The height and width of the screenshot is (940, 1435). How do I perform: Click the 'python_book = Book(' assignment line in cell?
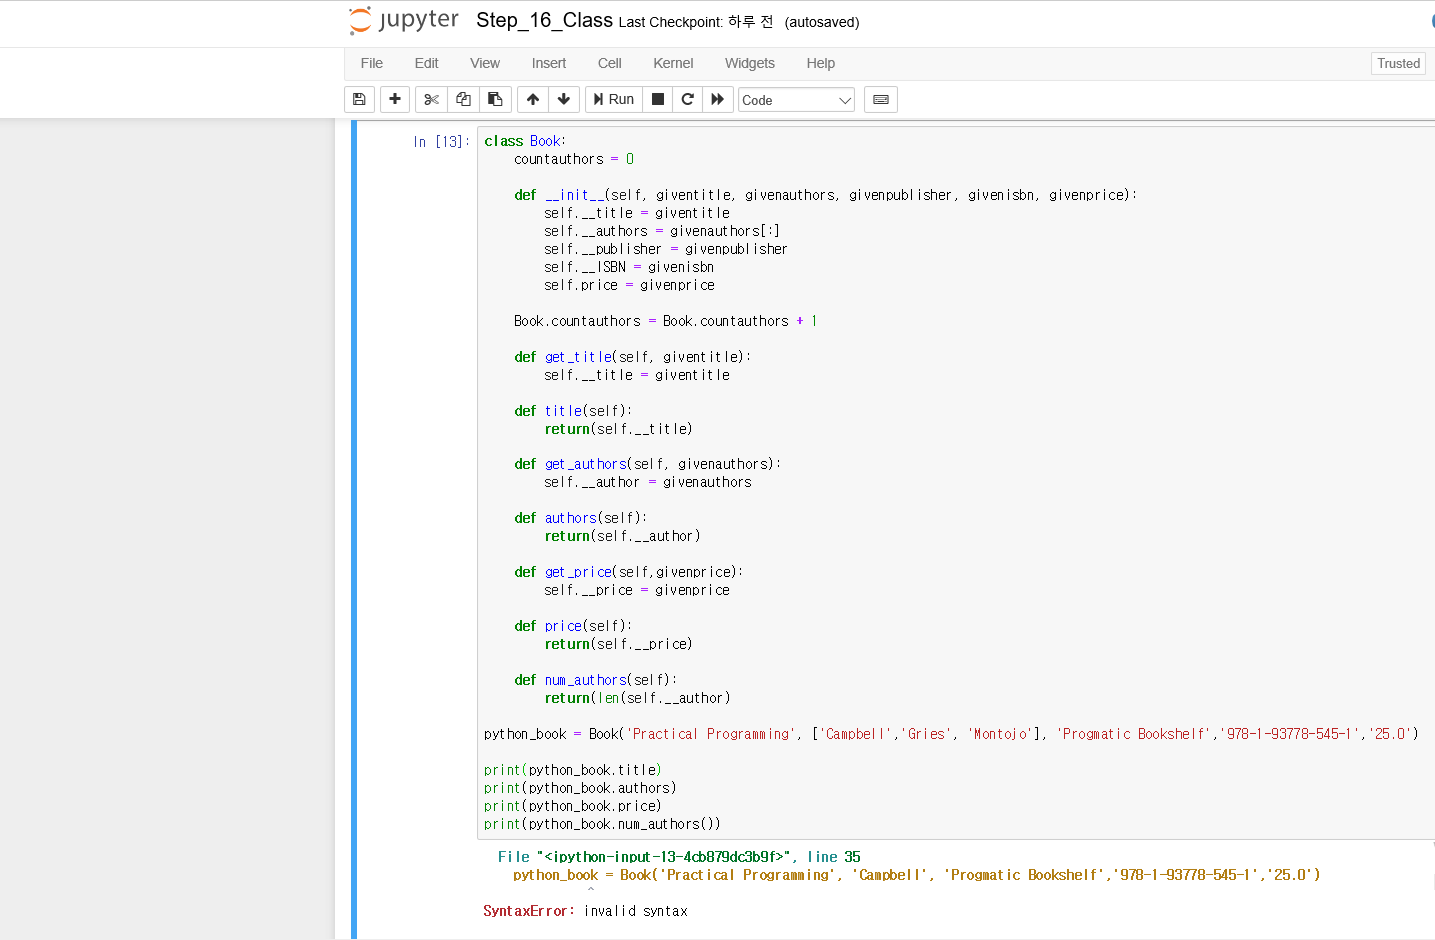[951, 734]
